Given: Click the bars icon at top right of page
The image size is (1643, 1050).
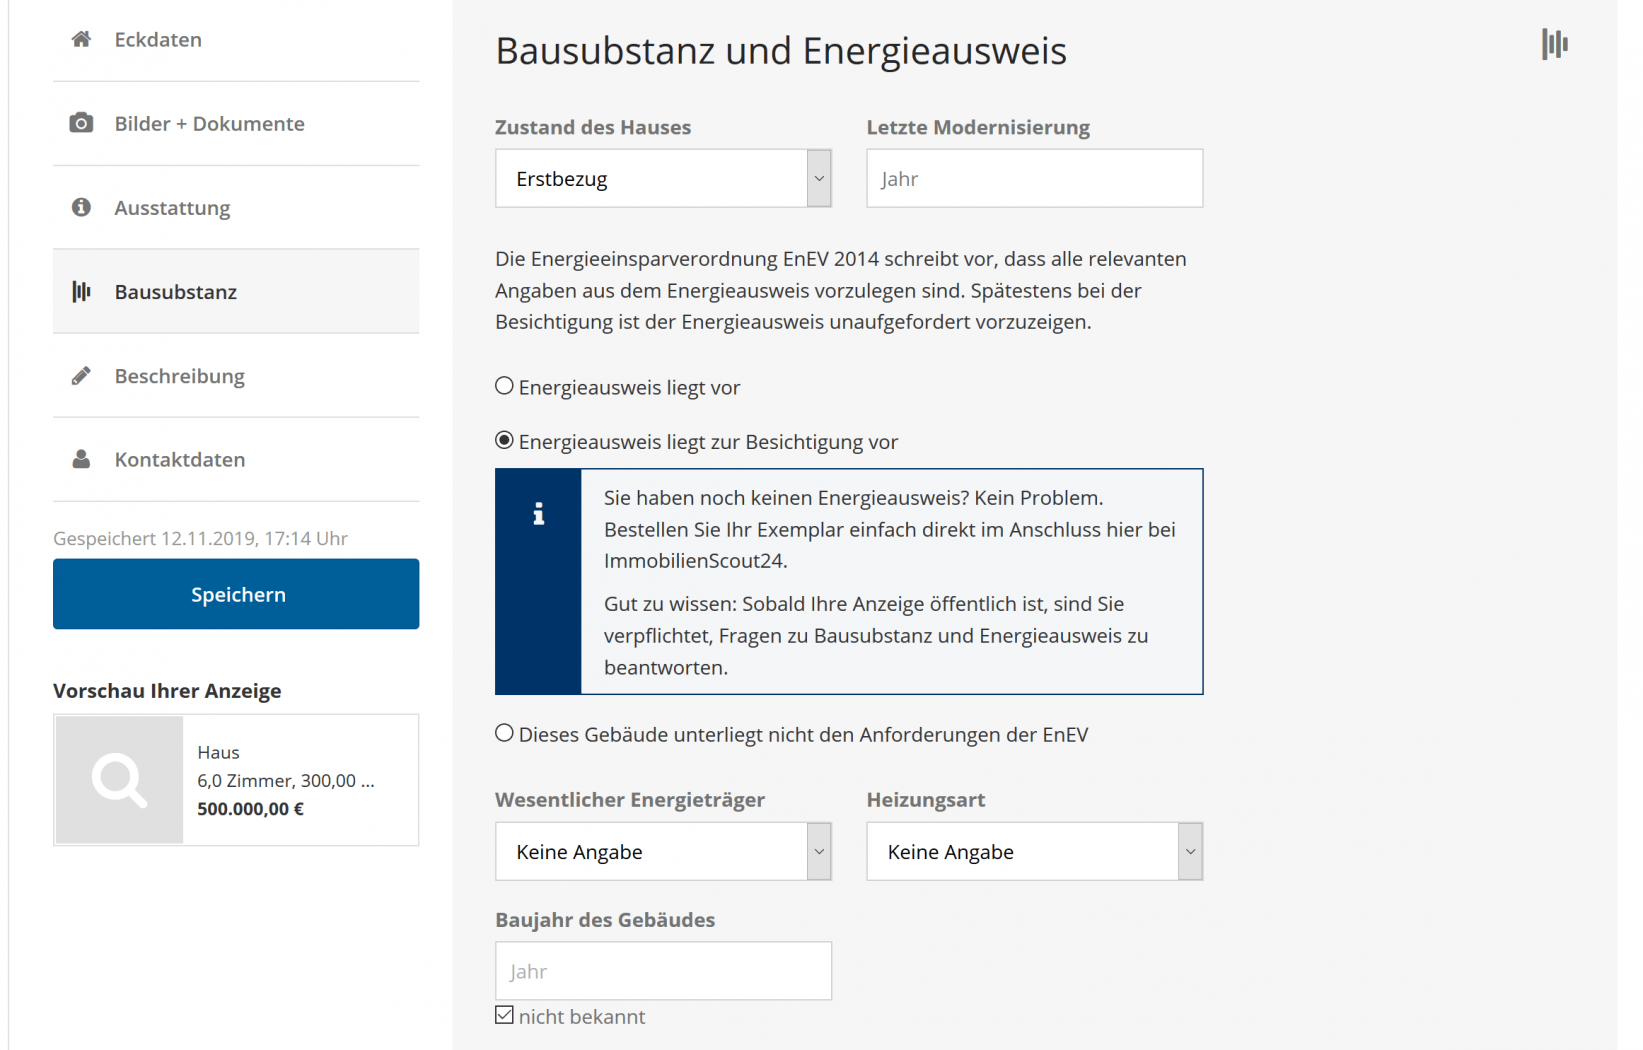Looking at the screenshot, I should (x=1555, y=44).
